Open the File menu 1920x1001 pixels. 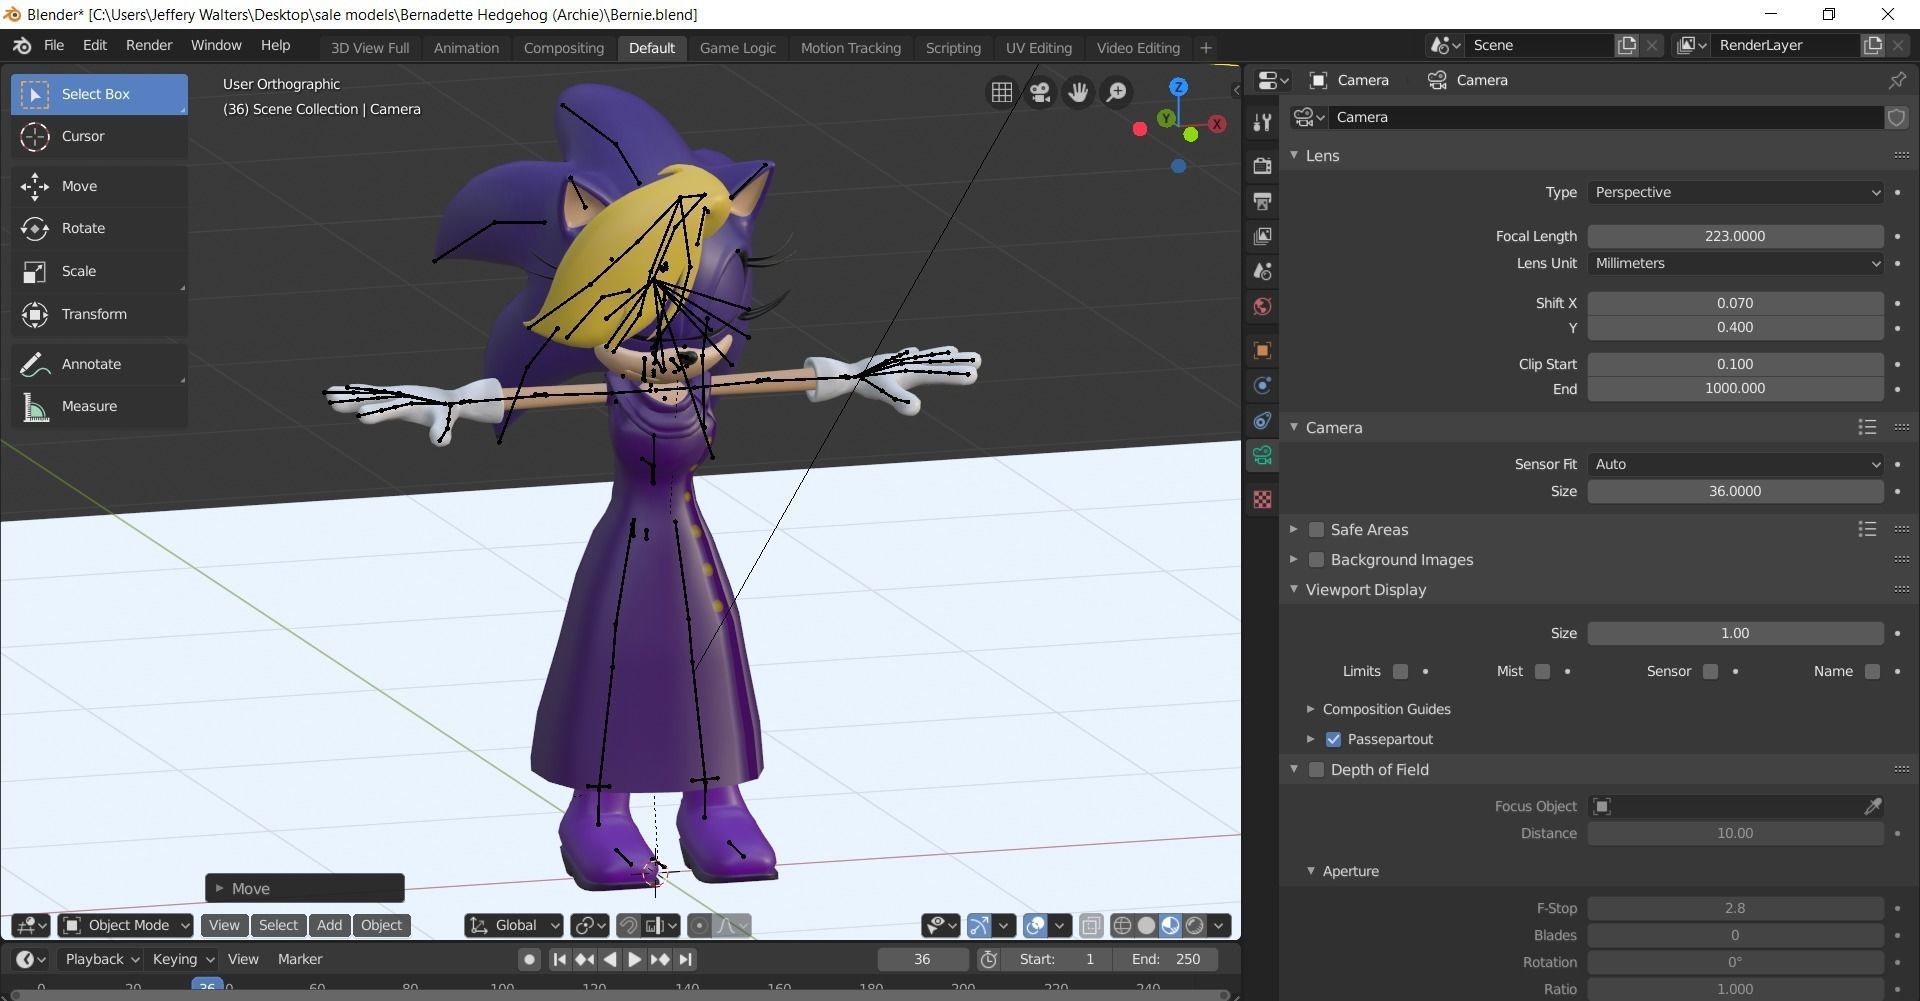coord(54,46)
